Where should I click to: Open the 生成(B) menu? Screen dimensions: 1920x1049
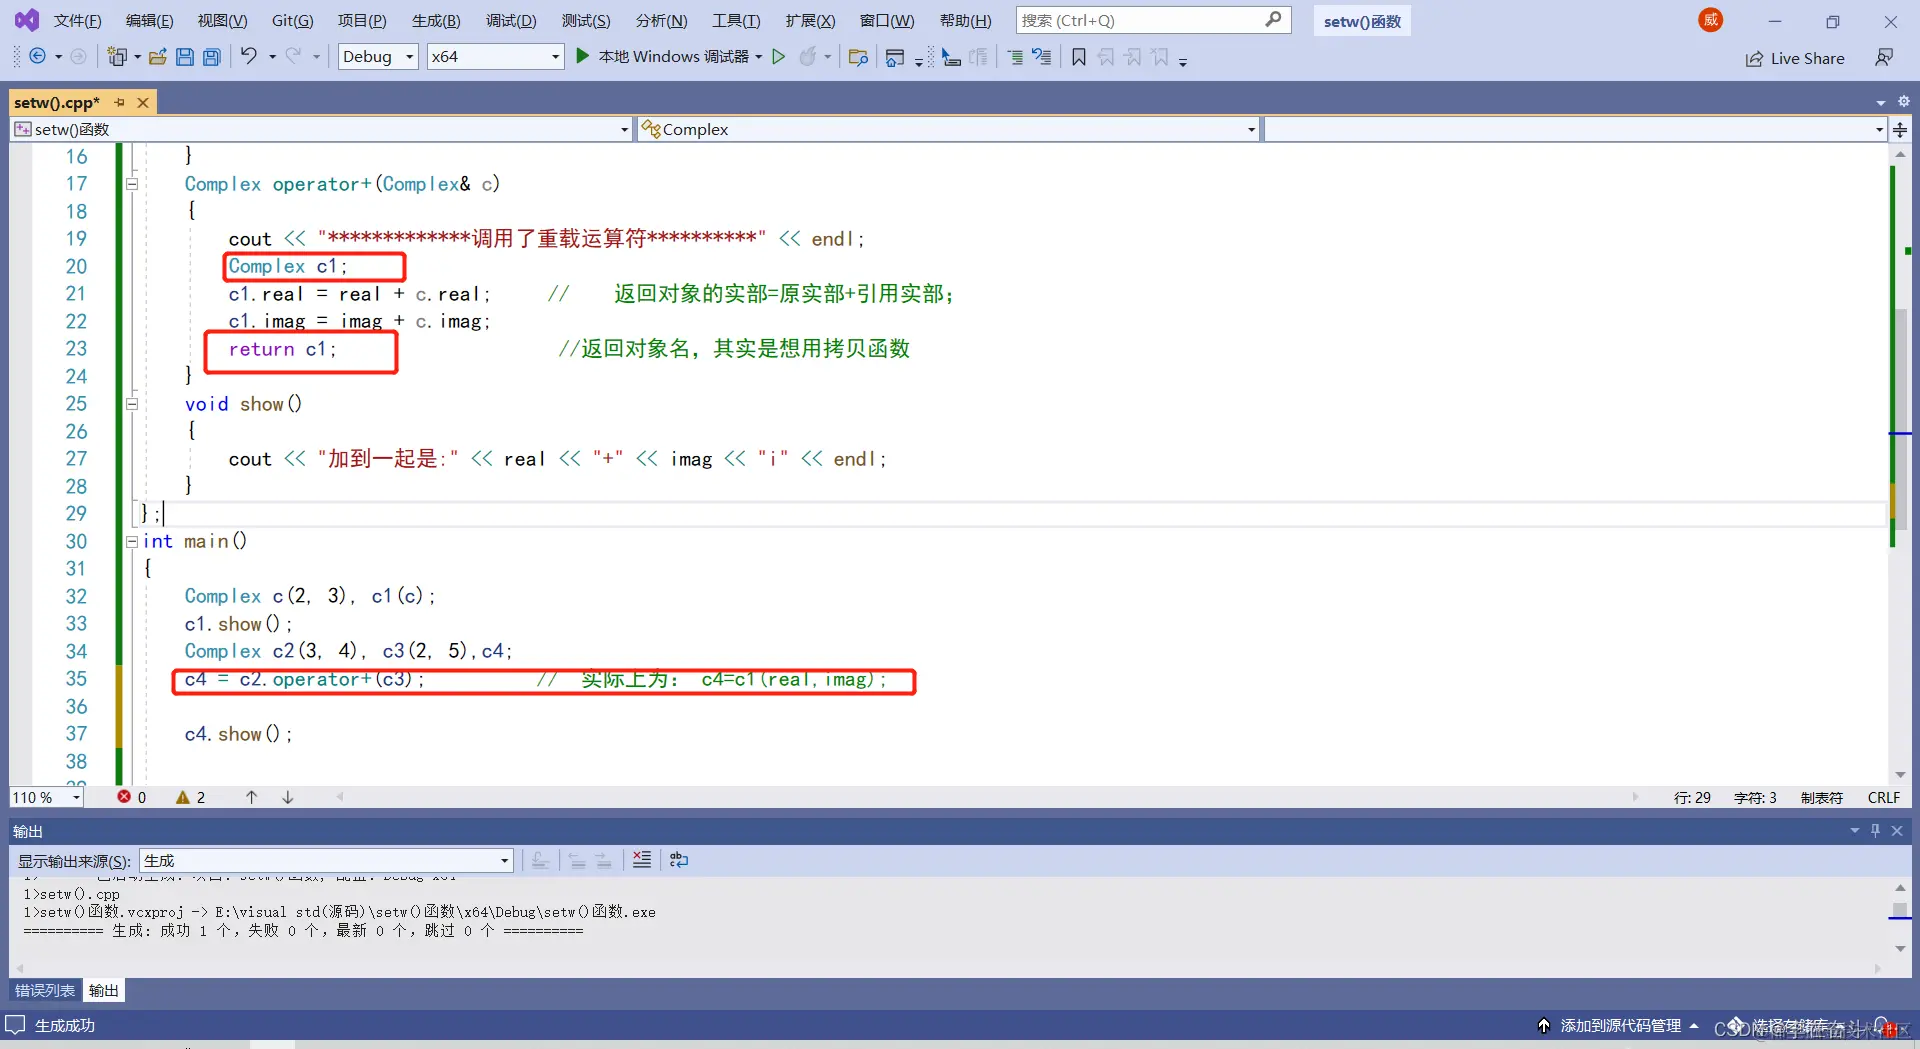(x=436, y=20)
